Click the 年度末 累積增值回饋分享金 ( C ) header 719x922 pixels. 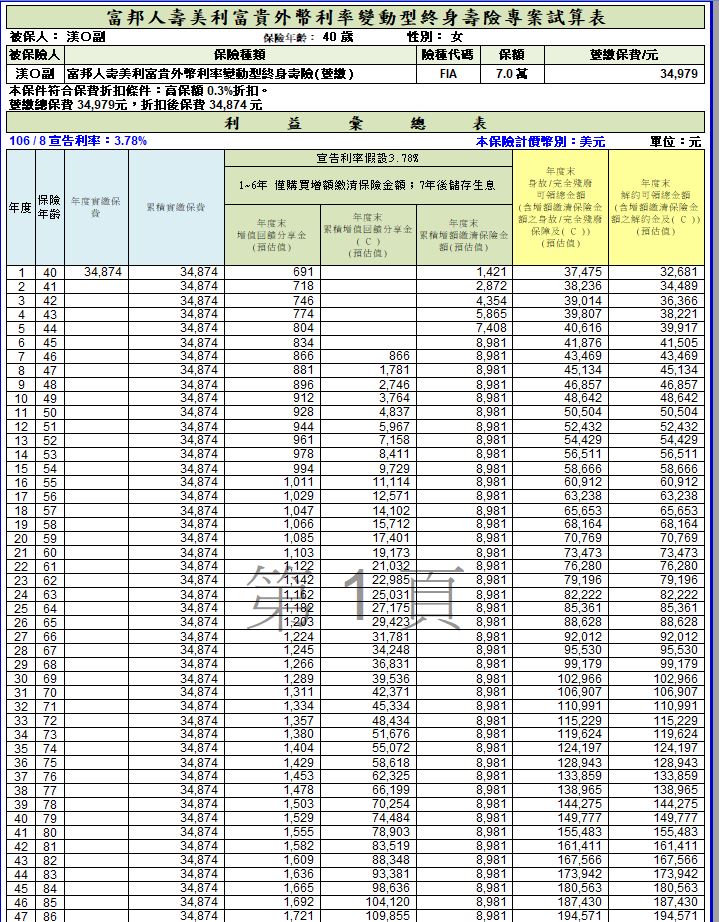(x=368, y=235)
